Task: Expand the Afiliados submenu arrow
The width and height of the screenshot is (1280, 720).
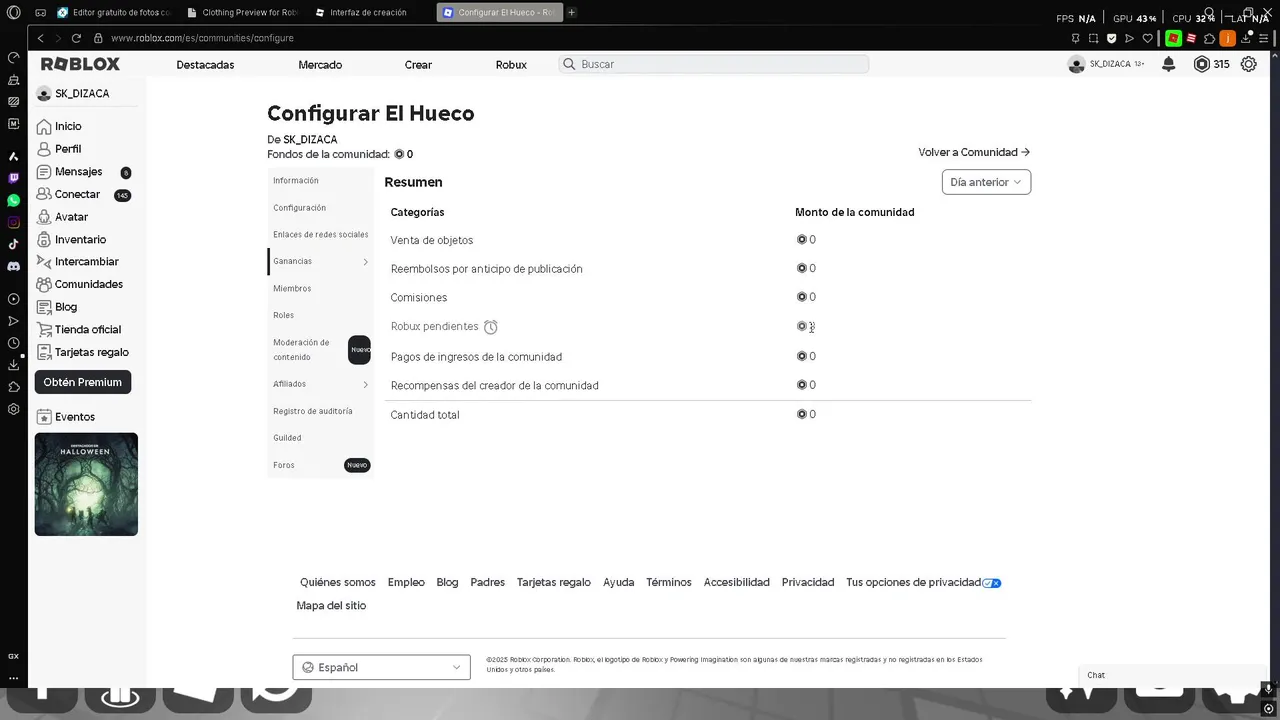Action: [x=365, y=385]
